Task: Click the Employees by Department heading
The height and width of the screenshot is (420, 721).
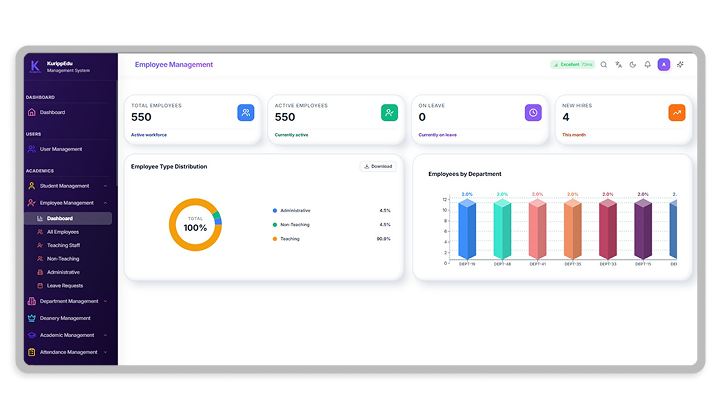Action: click(x=465, y=174)
